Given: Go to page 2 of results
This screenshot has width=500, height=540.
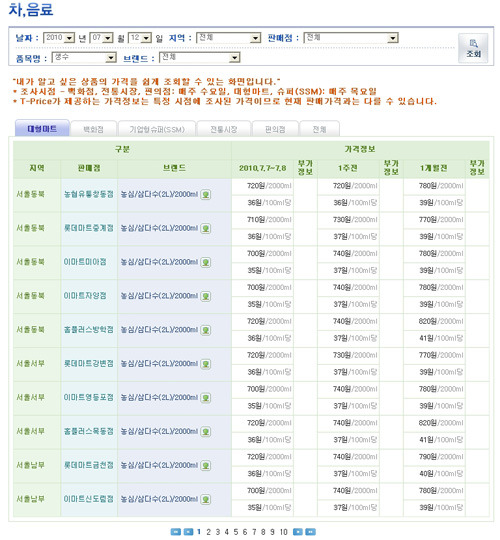Looking at the screenshot, I should [208, 532].
